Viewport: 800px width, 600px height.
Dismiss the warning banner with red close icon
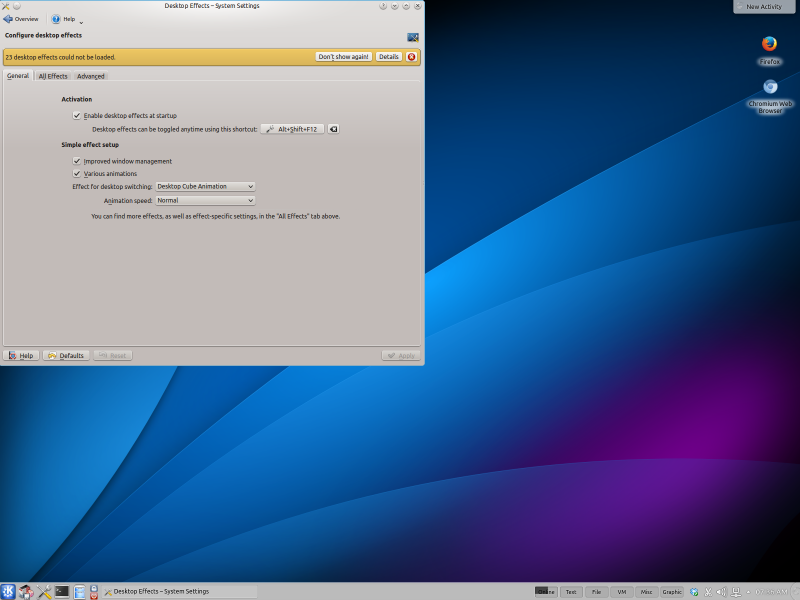point(411,57)
